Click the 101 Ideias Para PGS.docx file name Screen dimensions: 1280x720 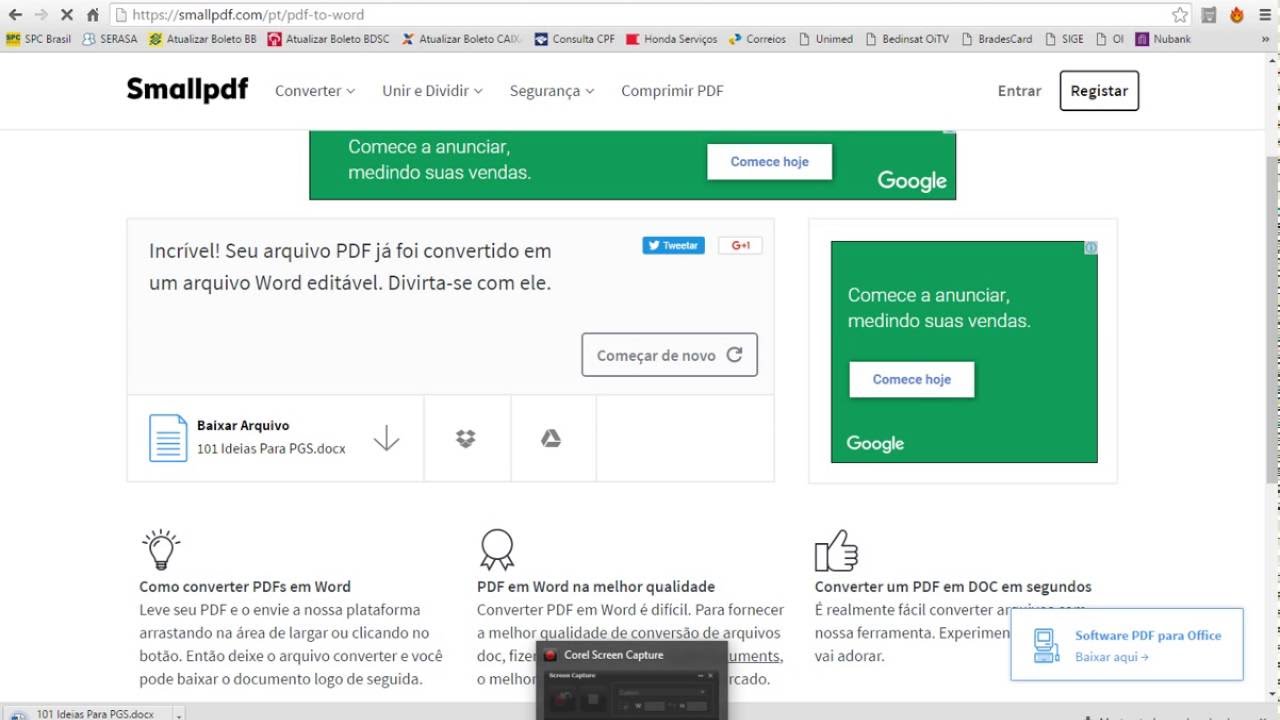click(x=271, y=449)
